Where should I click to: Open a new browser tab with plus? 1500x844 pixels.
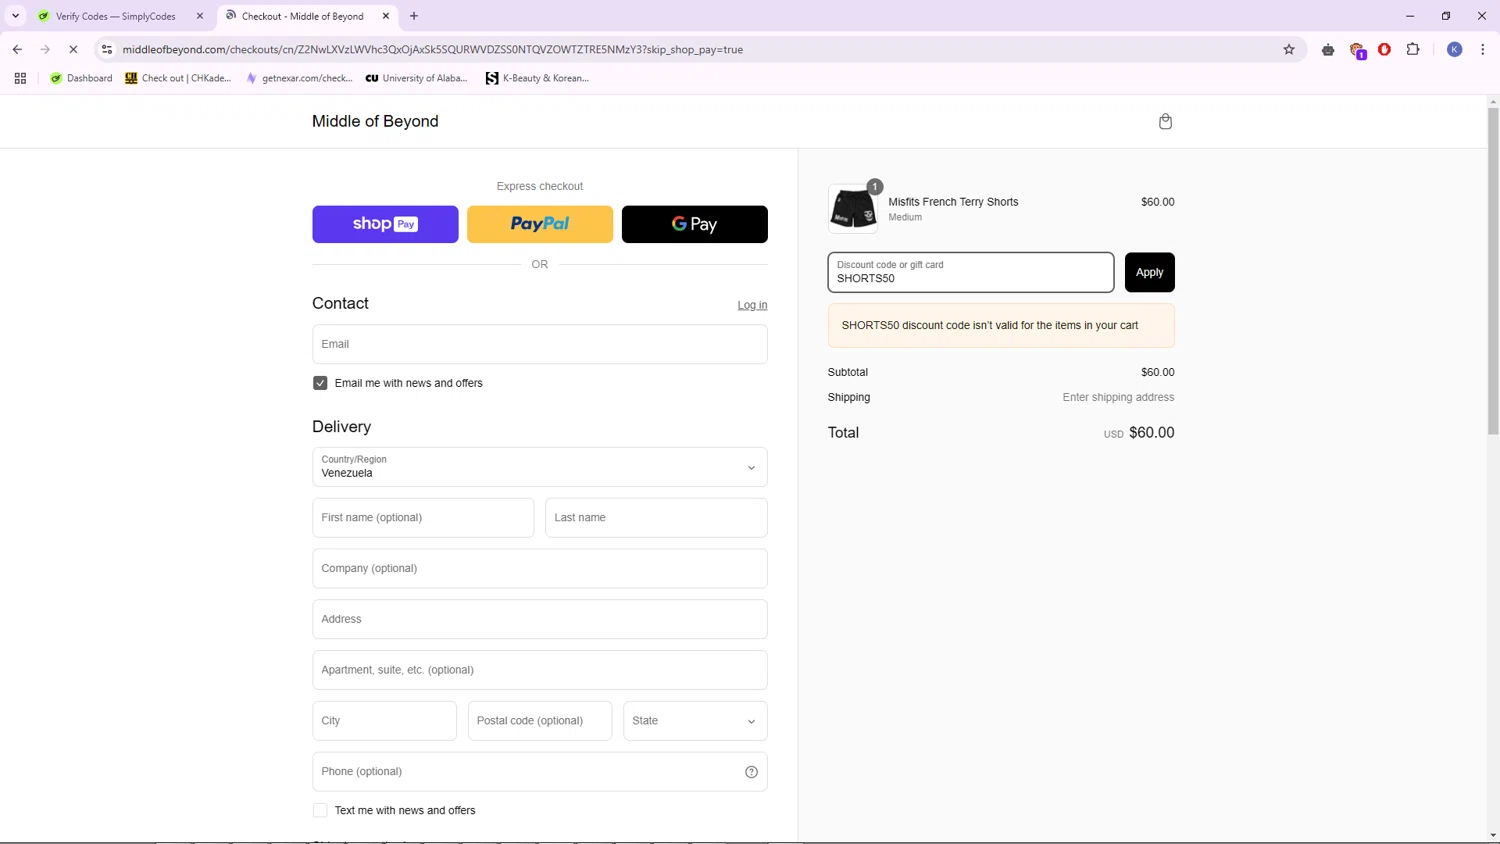(x=414, y=16)
